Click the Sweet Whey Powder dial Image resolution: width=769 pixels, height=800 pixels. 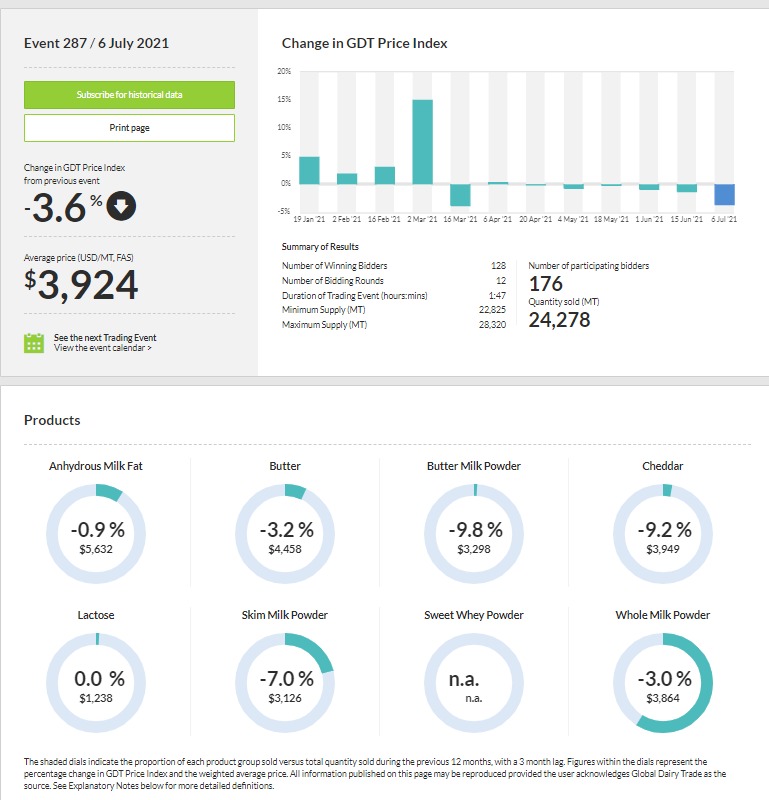(x=473, y=684)
